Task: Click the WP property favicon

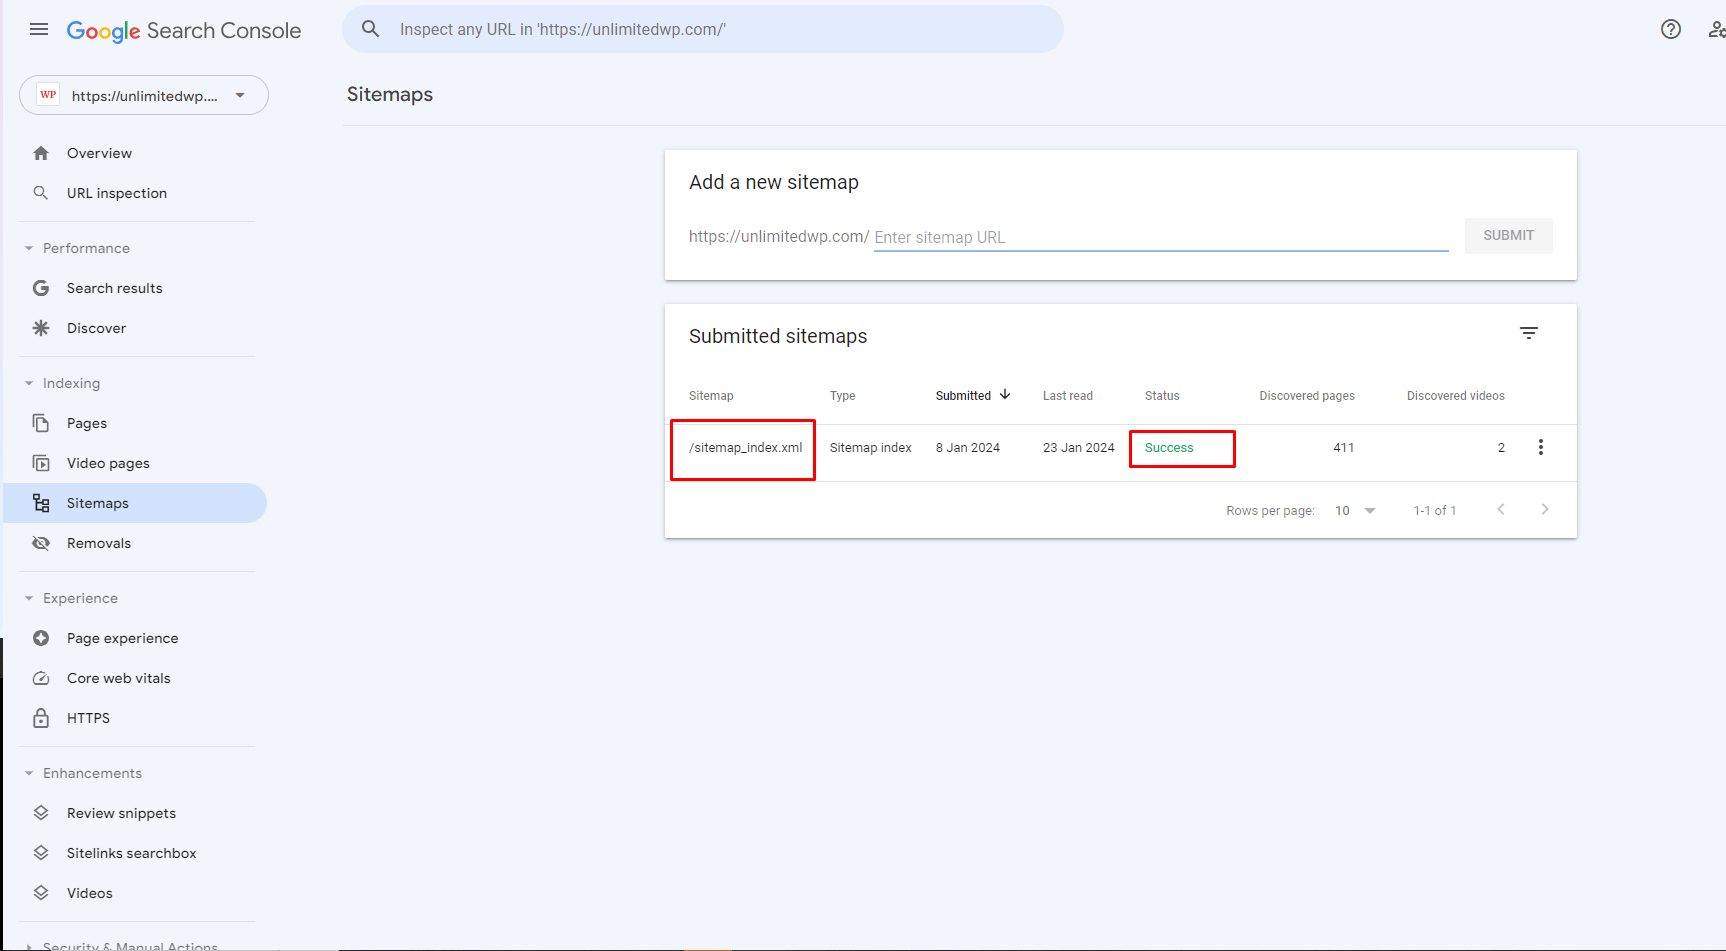Action: 48,95
